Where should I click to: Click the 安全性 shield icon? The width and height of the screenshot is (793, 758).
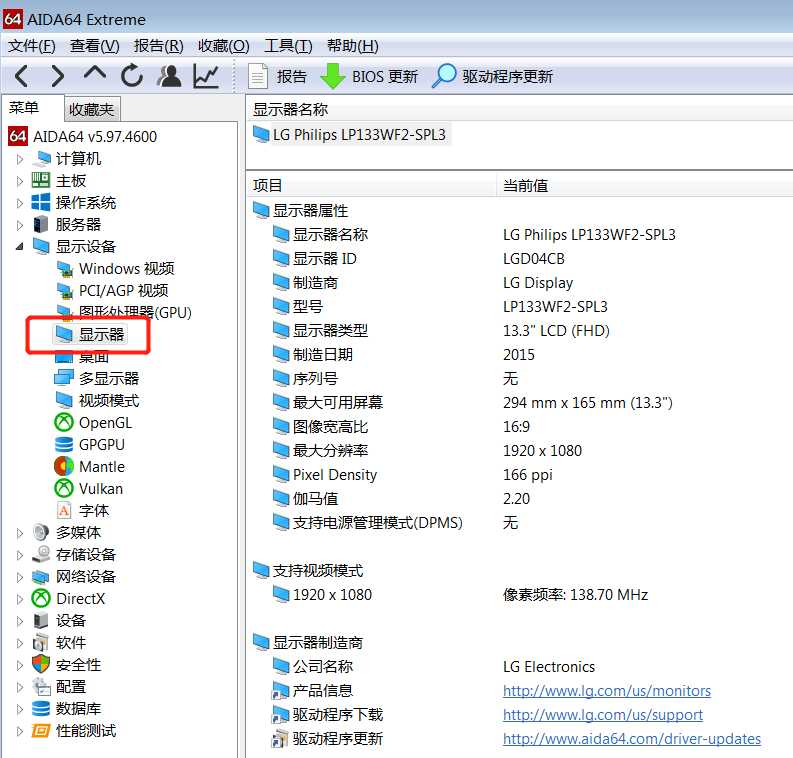click(40, 664)
